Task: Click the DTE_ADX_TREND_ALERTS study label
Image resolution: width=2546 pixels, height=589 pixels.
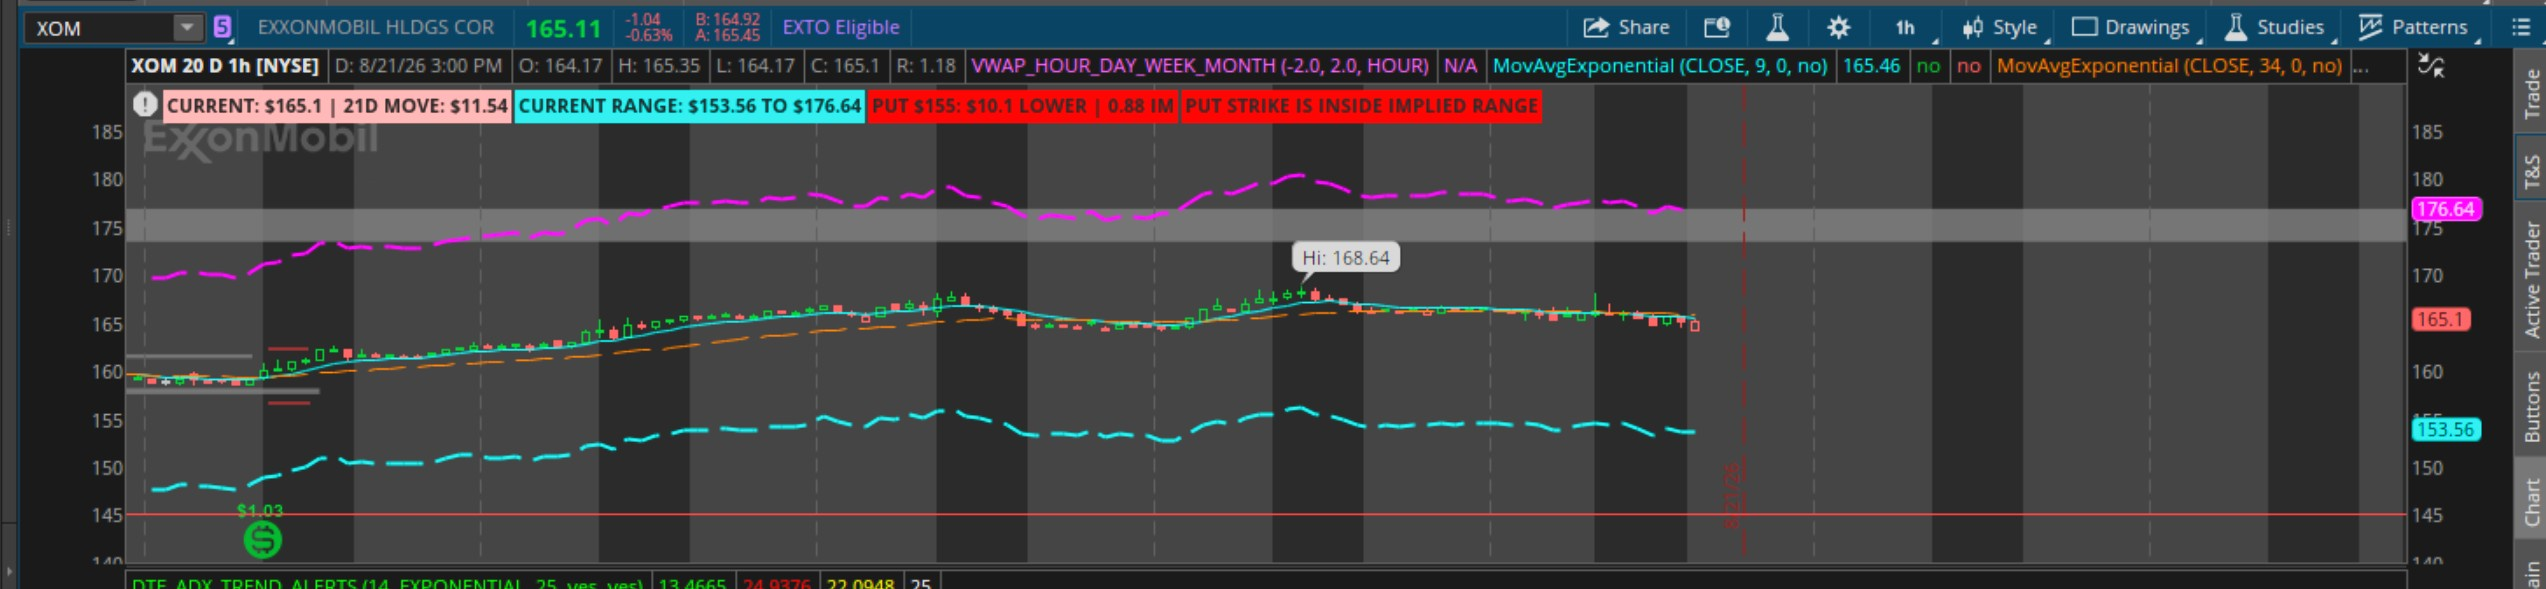Action: pyautogui.click(x=388, y=583)
